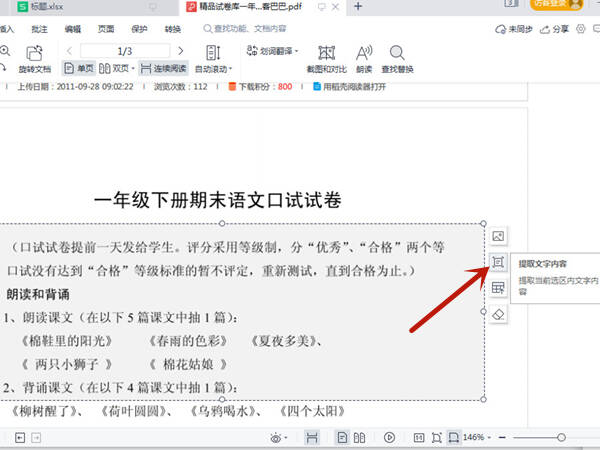The width and height of the screenshot is (600, 450).
Task: Click the 查找功能 search box
Action: 245,29
